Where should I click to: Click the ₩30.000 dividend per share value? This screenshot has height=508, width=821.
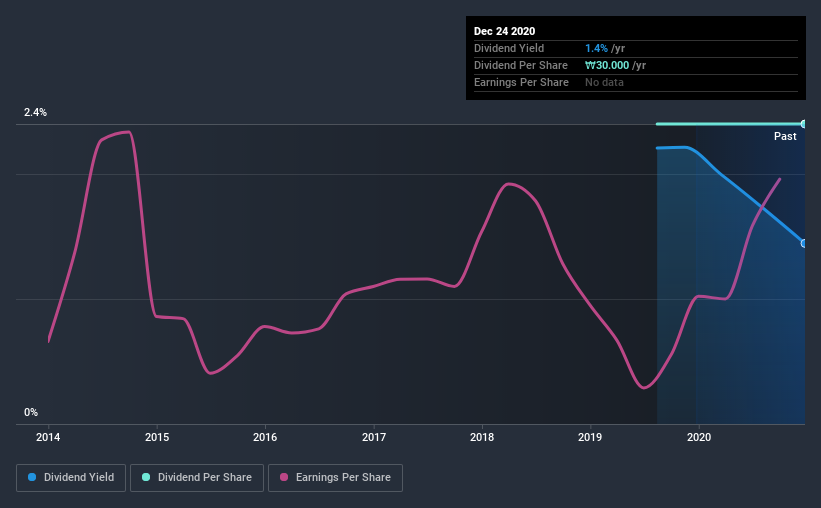tap(607, 65)
